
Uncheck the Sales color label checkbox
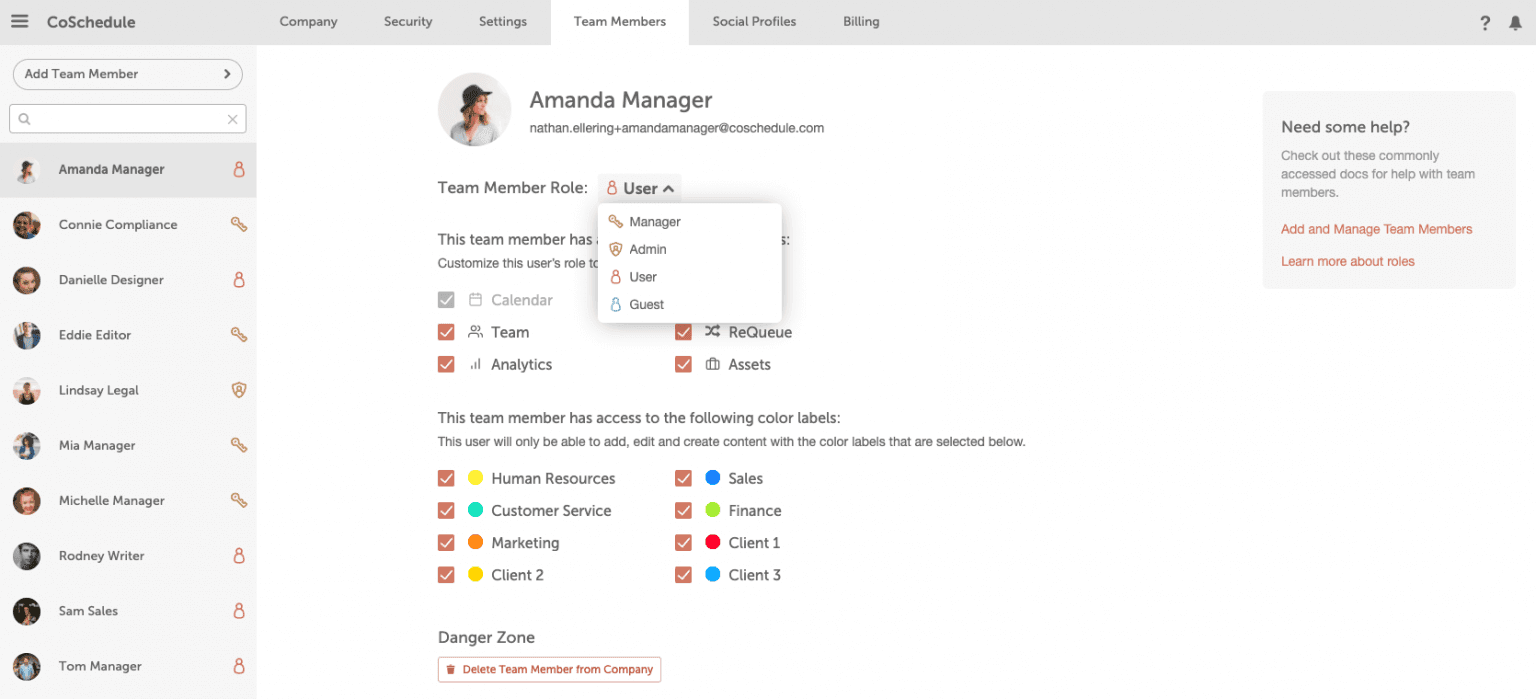[683, 478]
